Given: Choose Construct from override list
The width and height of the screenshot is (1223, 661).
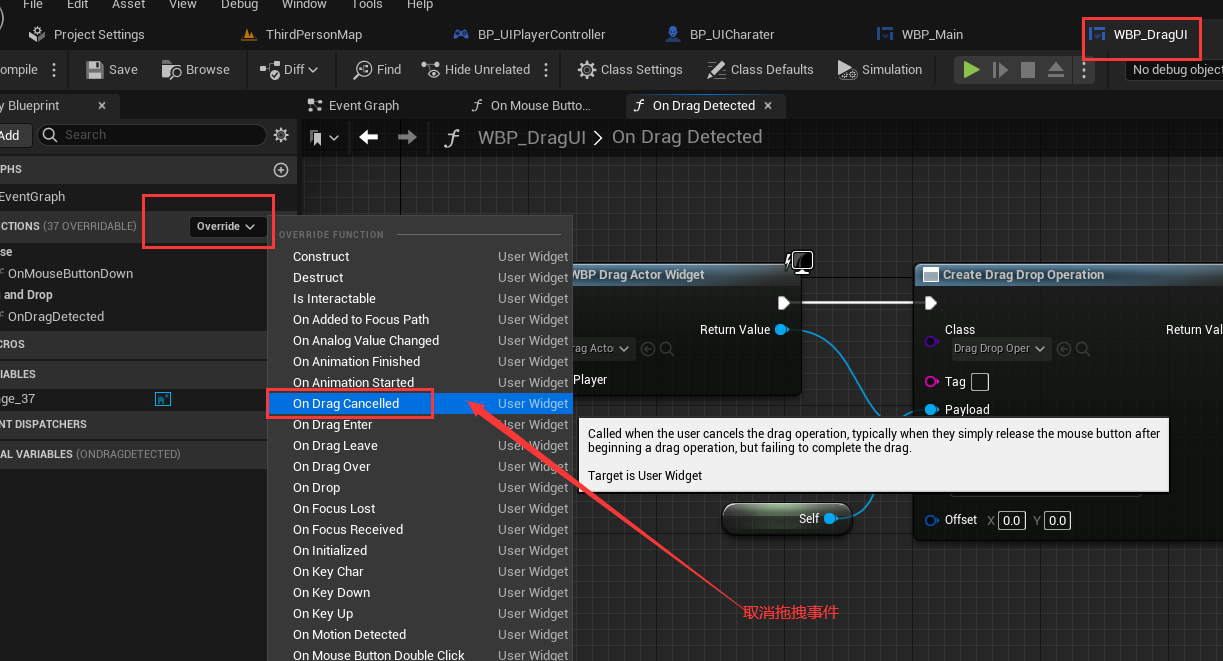Looking at the screenshot, I should 420,257.
